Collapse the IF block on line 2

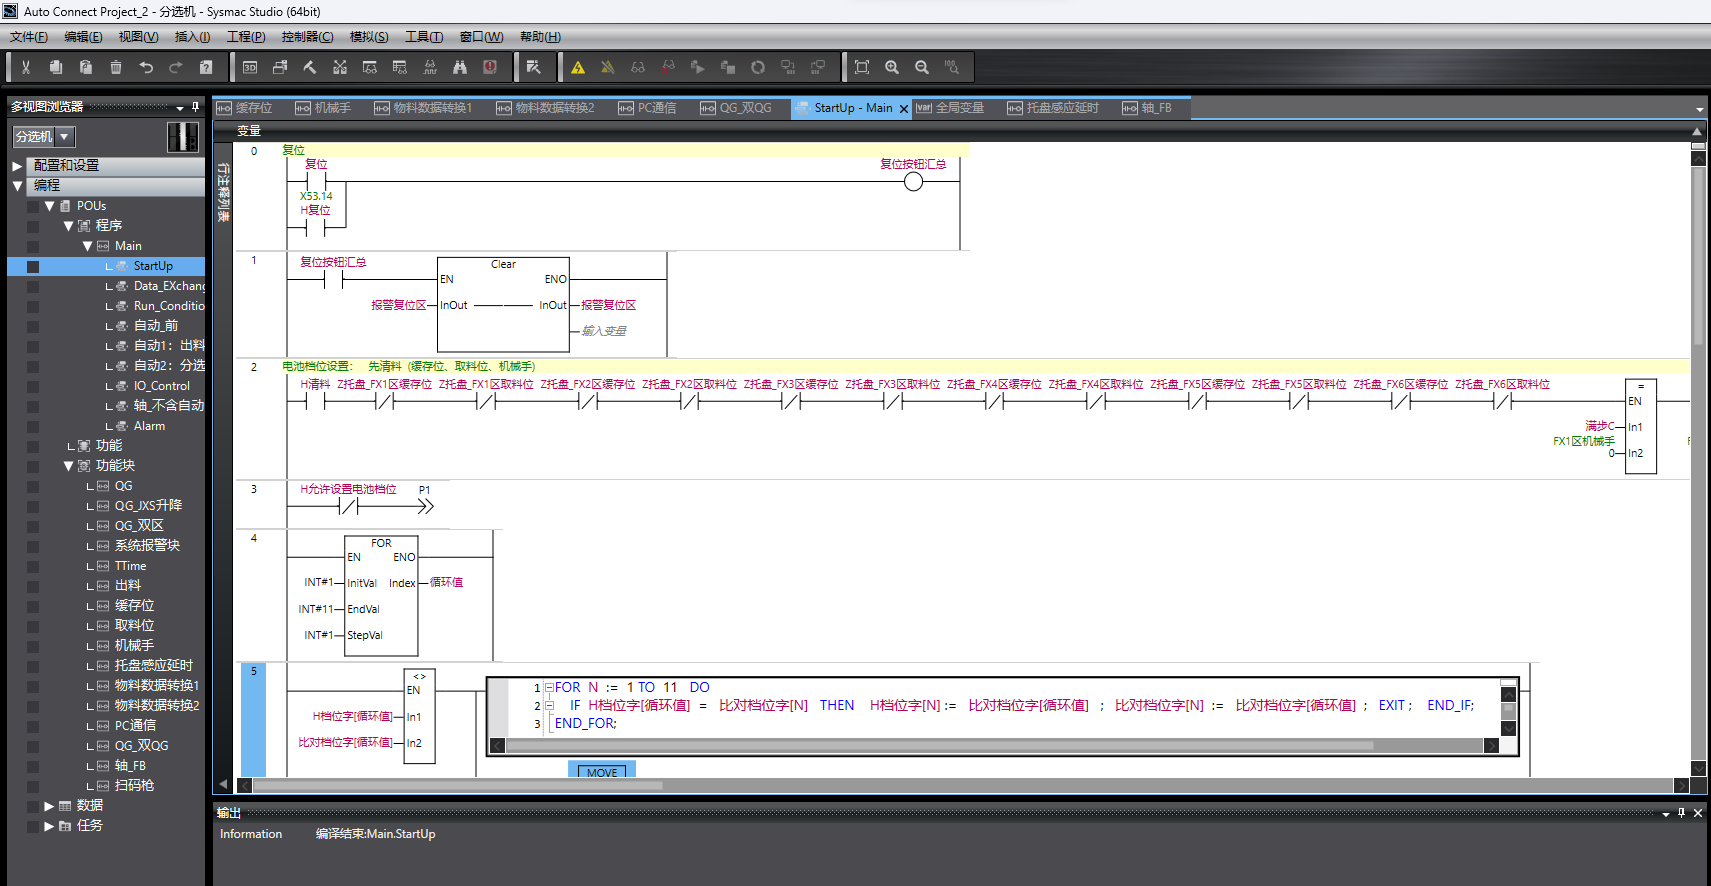click(548, 705)
